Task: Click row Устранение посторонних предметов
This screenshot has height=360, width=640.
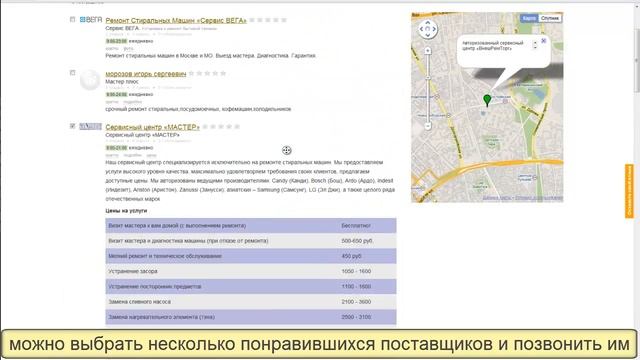Action: (x=251, y=287)
